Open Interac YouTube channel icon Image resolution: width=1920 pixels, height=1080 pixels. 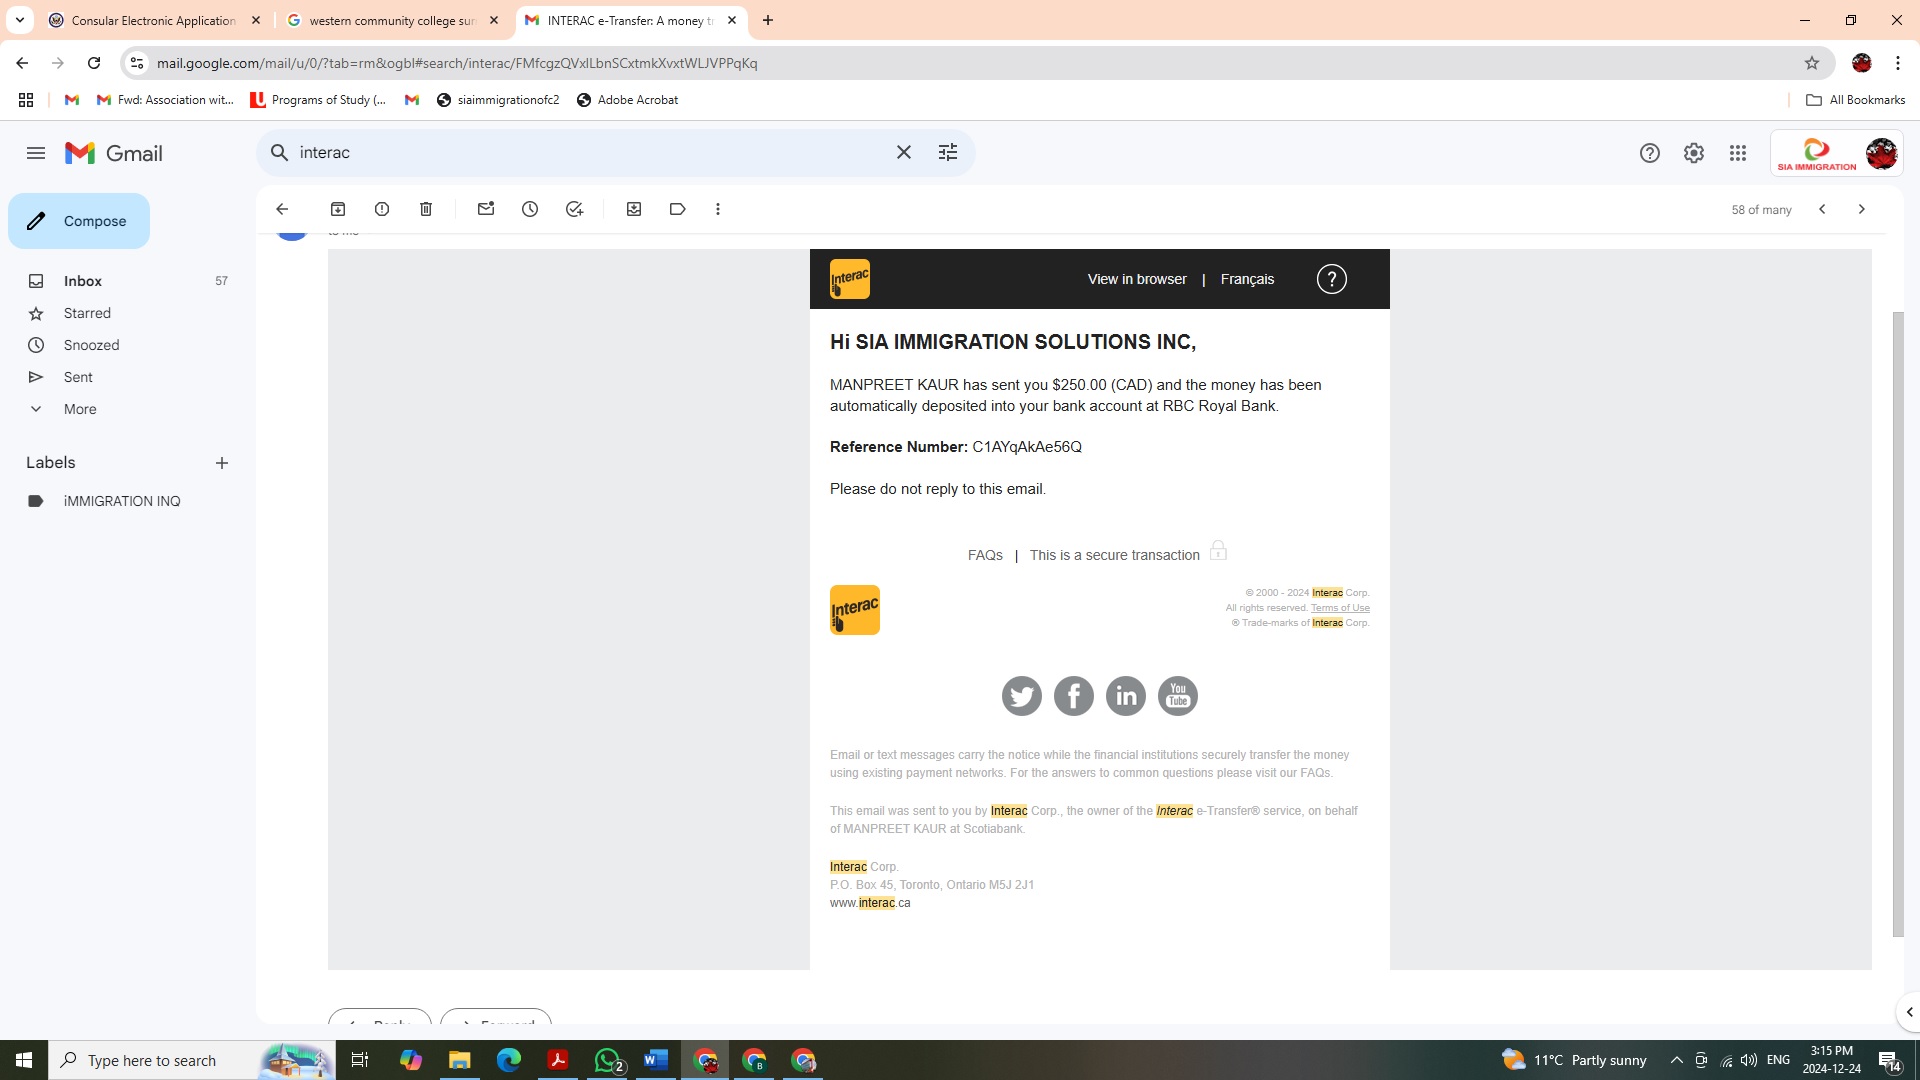(1178, 696)
